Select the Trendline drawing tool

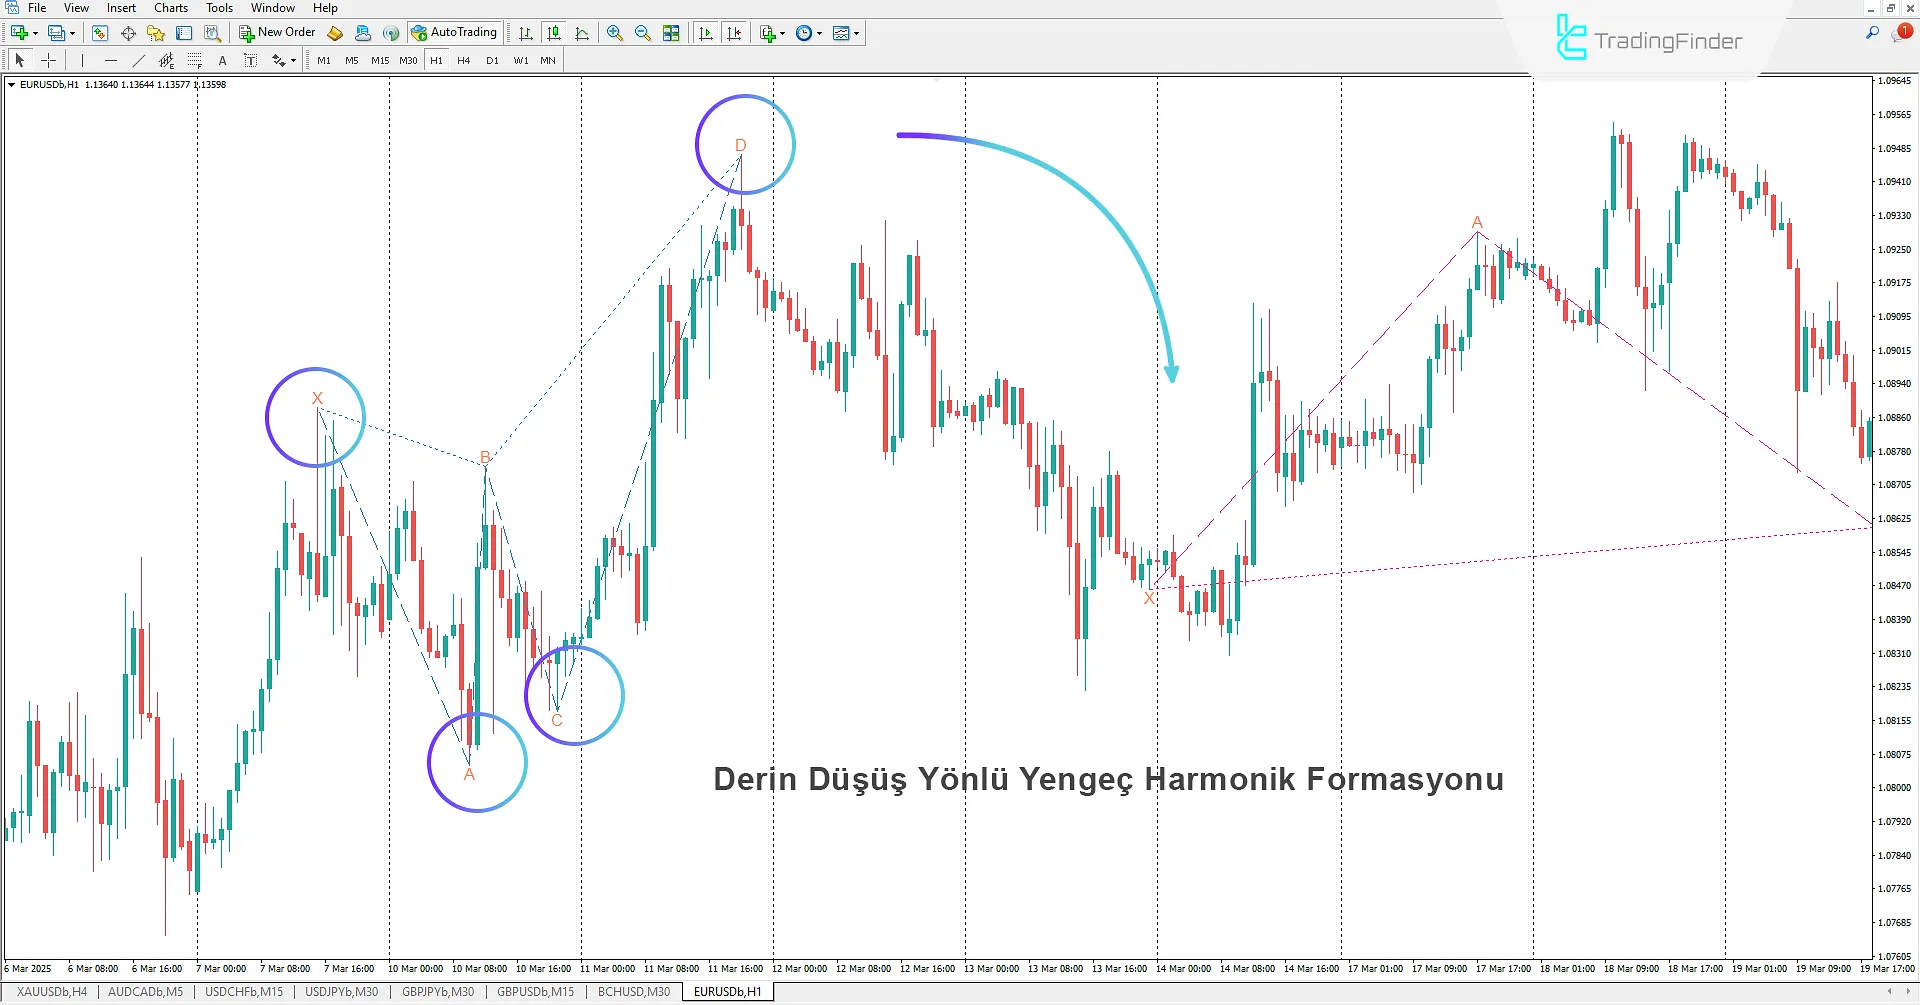point(139,60)
